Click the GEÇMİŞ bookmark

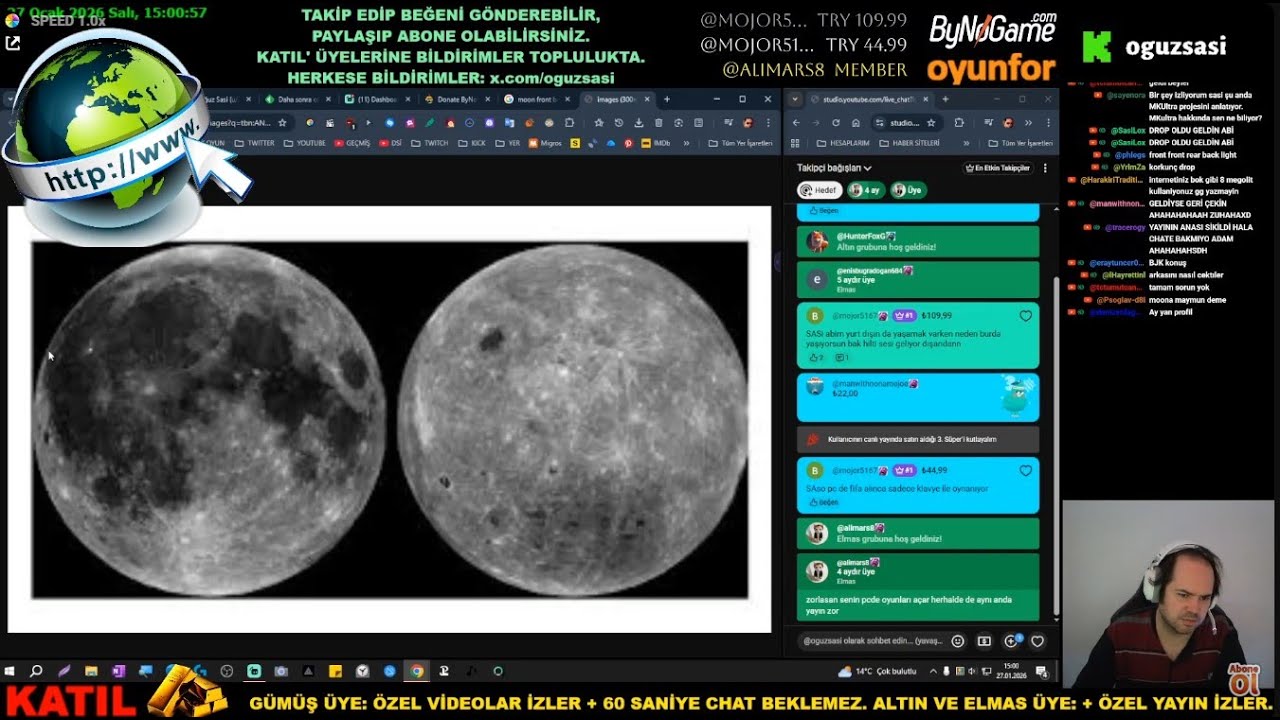point(351,143)
